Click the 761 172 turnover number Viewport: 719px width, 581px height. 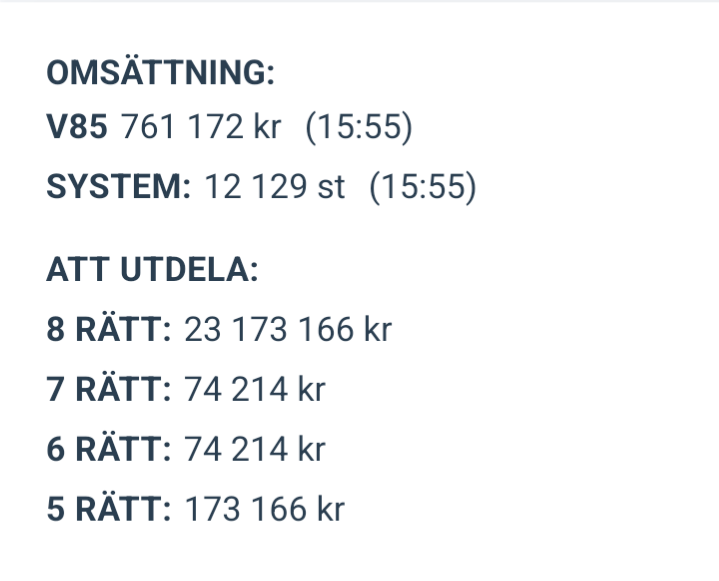pyautogui.click(x=182, y=129)
